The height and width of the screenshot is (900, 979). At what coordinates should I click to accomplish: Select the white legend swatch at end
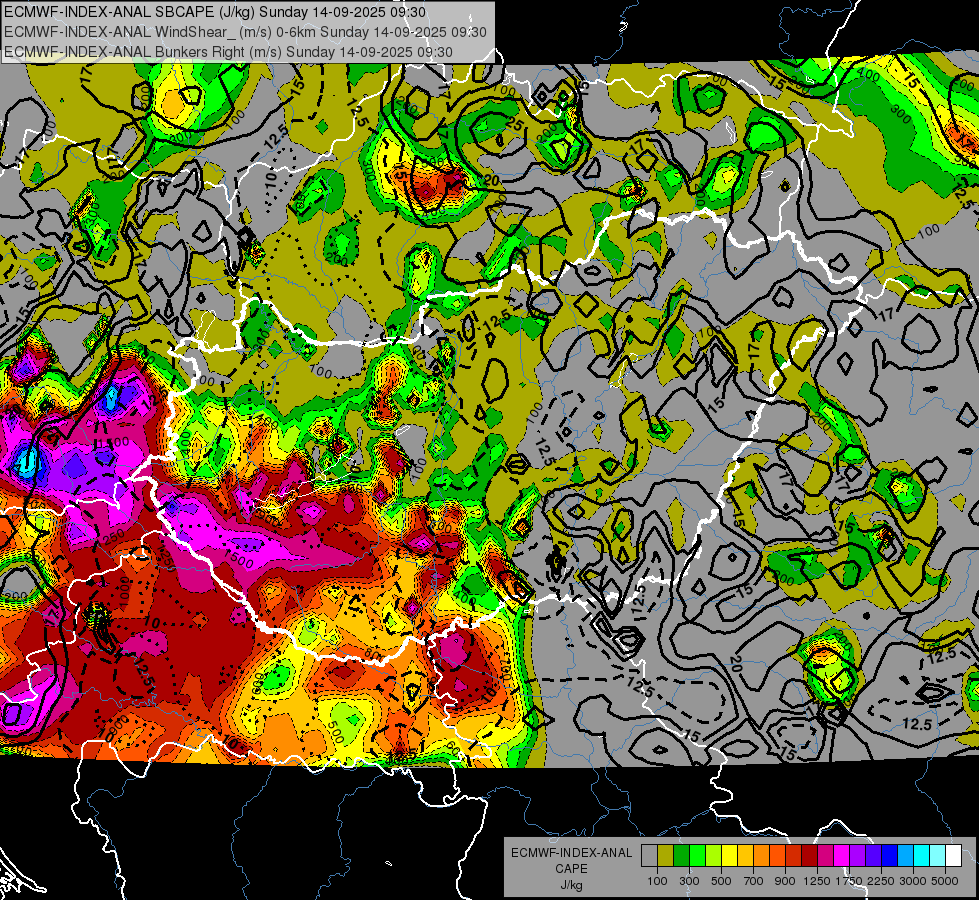[953, 856]
